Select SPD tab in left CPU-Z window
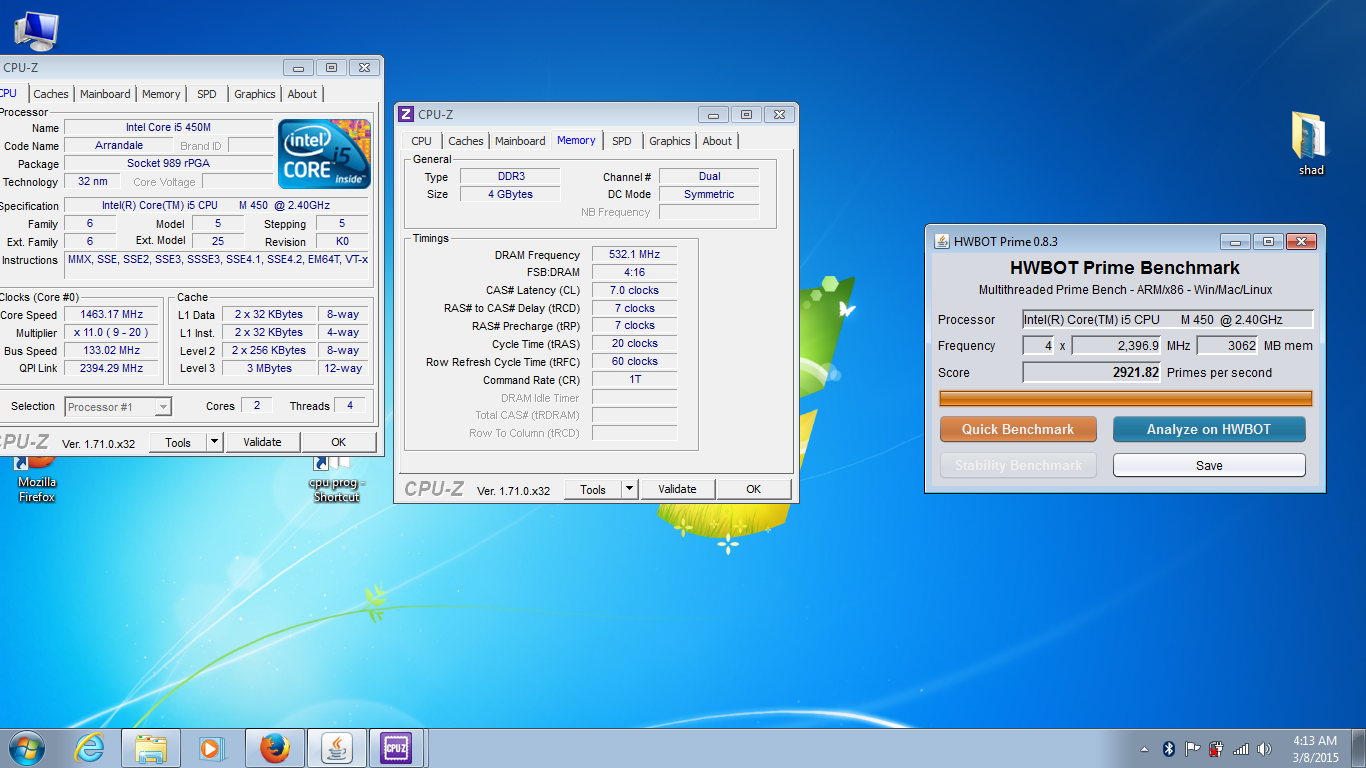Screen dimensions: 1366x768 (206, 94)
